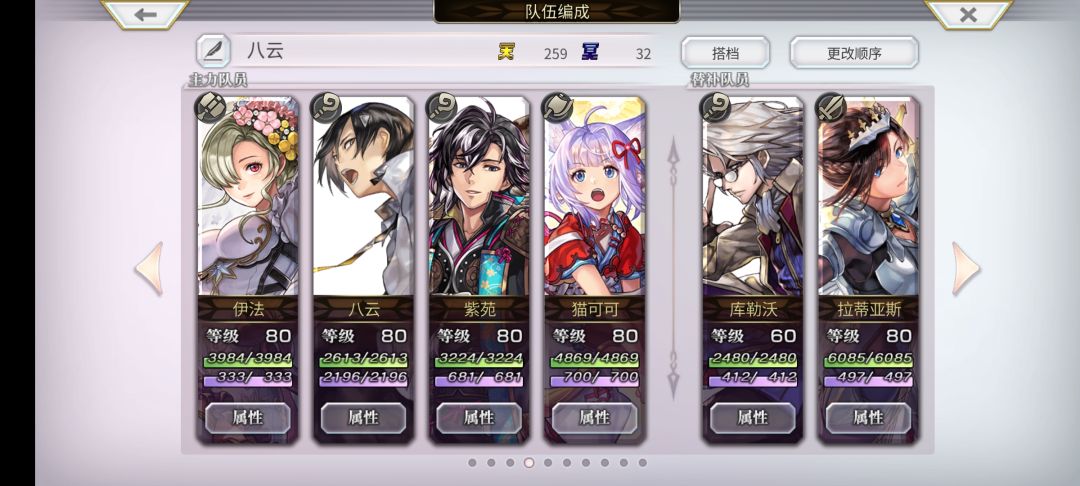Tap the blue 冥 shadow points icon

pyautogui.click(x=590, y=52)
